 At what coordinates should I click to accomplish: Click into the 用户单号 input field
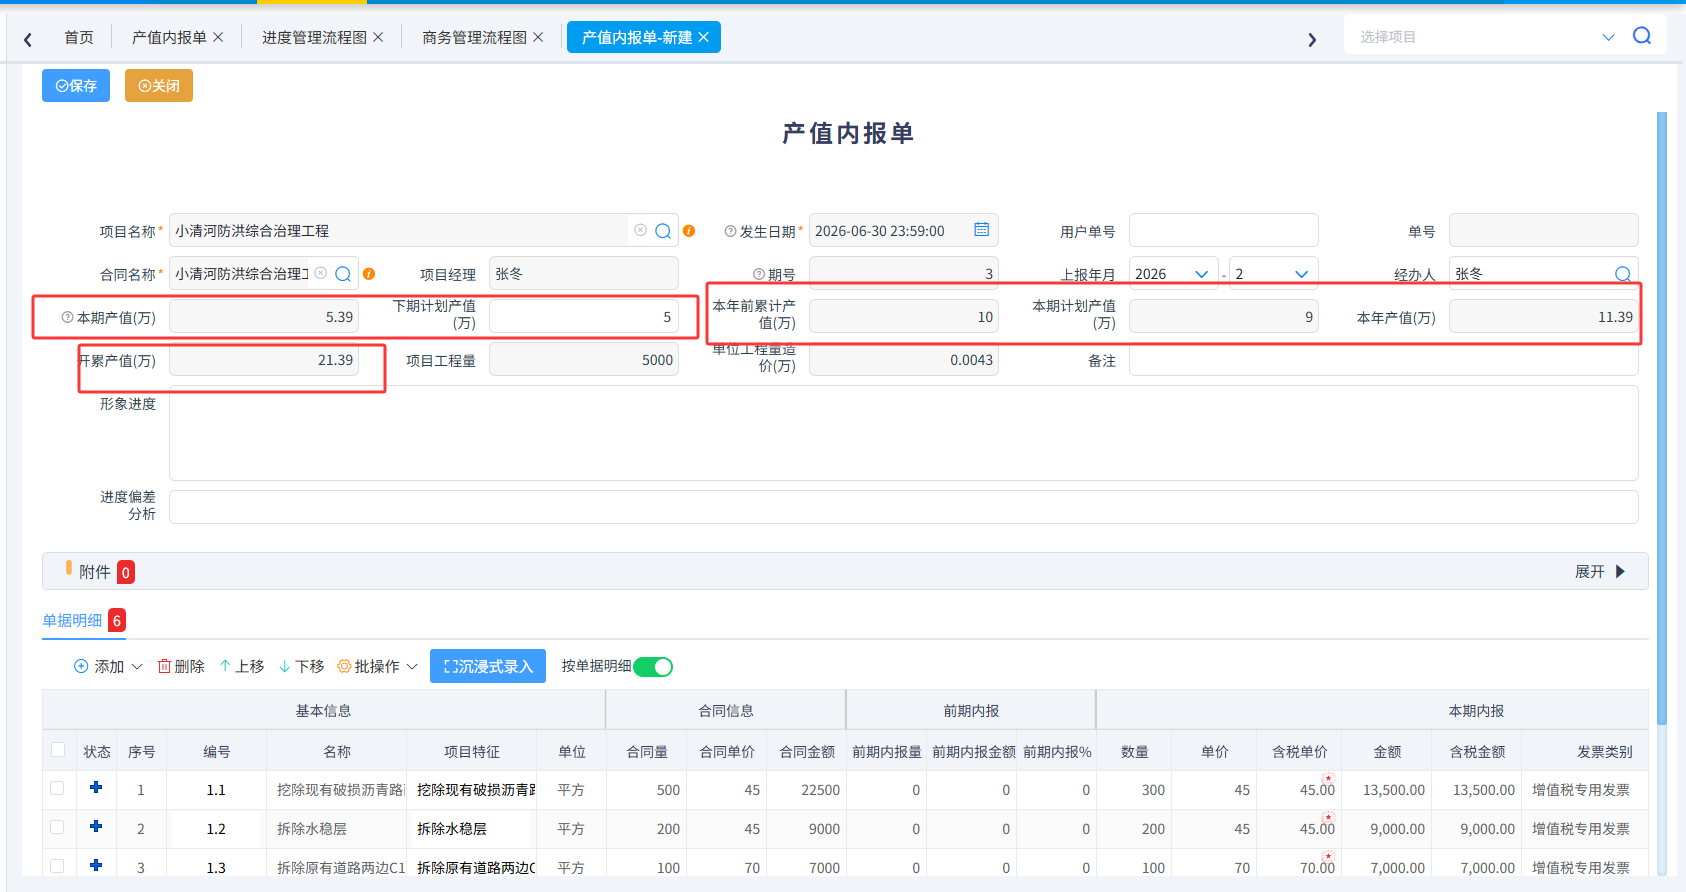[x=1224, y=230]
